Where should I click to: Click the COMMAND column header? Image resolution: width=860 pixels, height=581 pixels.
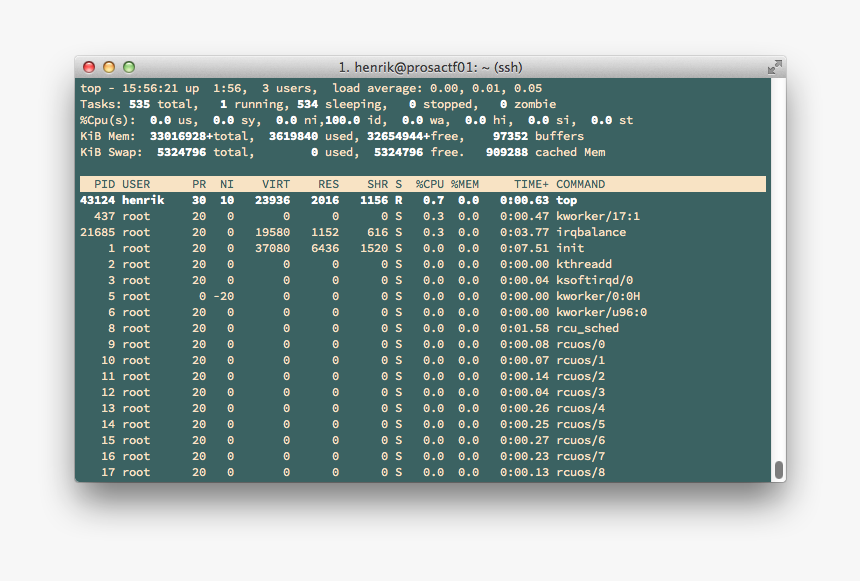pyautogui.click(x=580, y=184)
